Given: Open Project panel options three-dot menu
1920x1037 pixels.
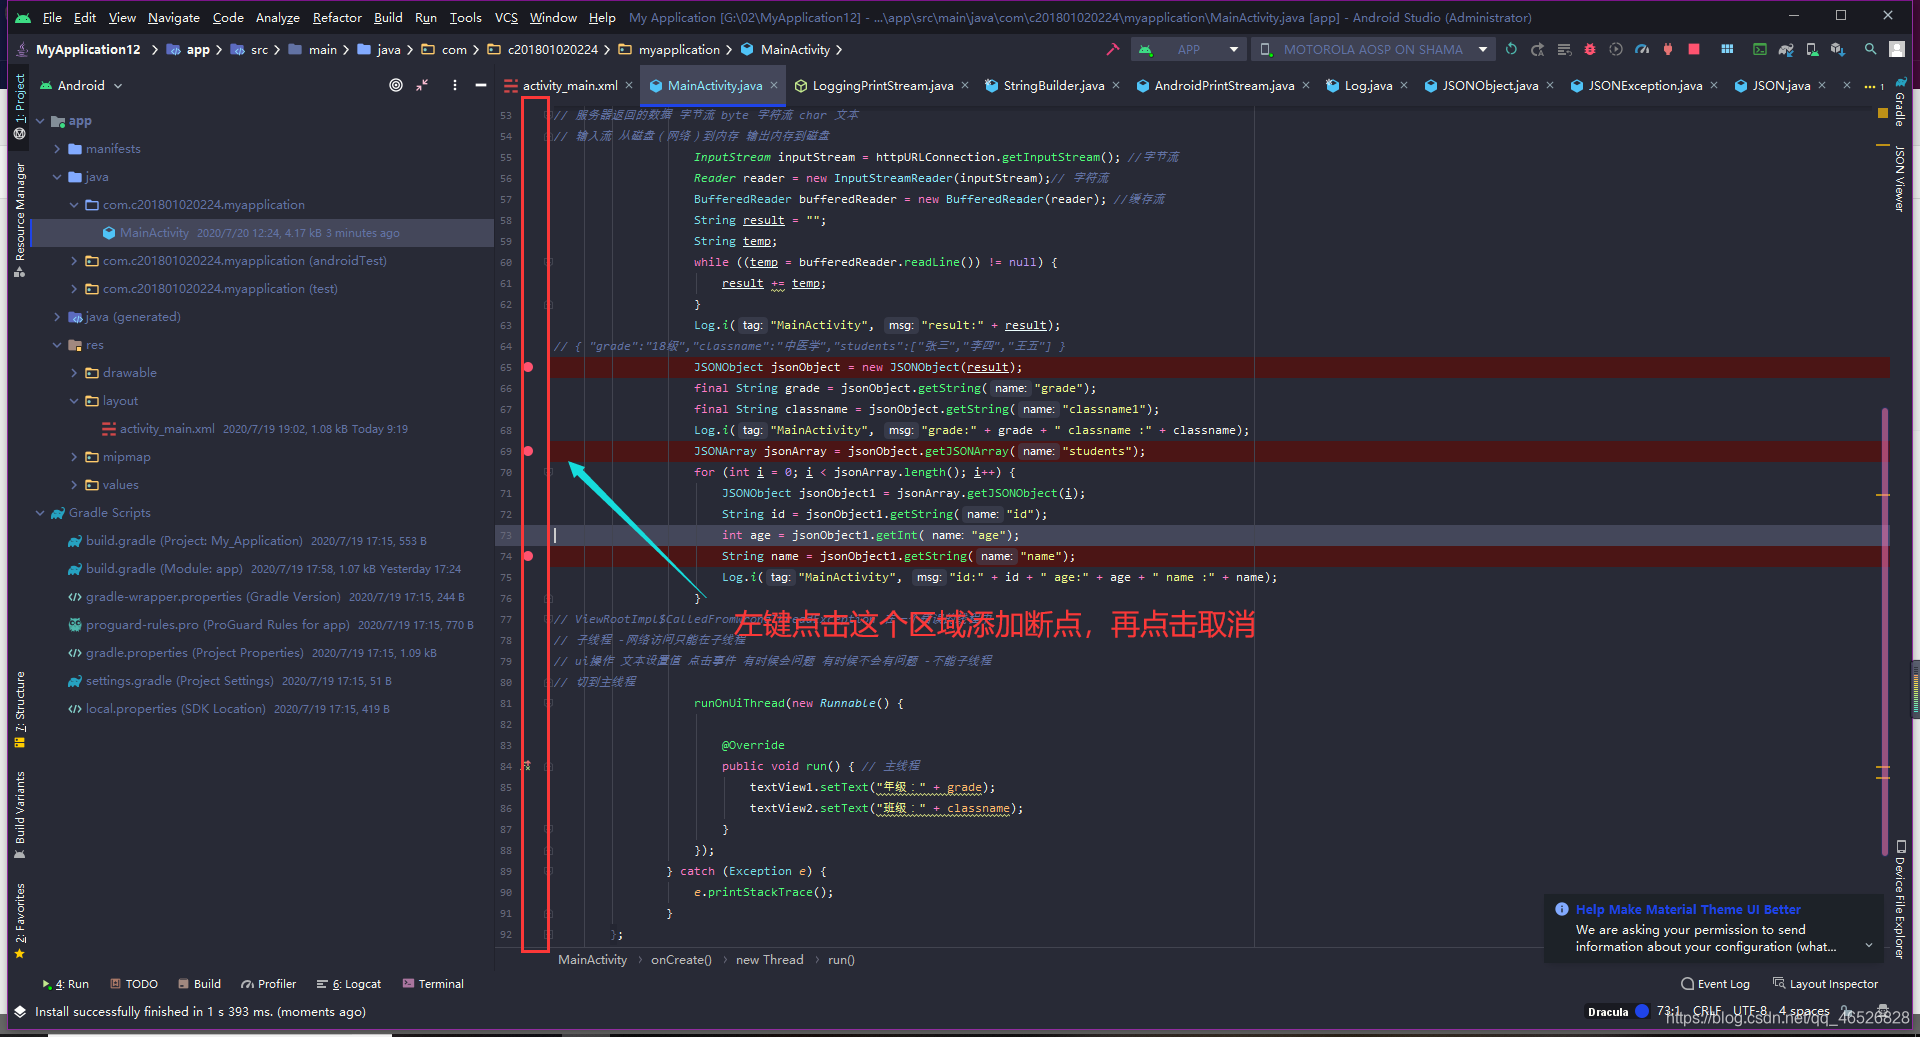Looking at the screenshot, I should coord(455,85).
